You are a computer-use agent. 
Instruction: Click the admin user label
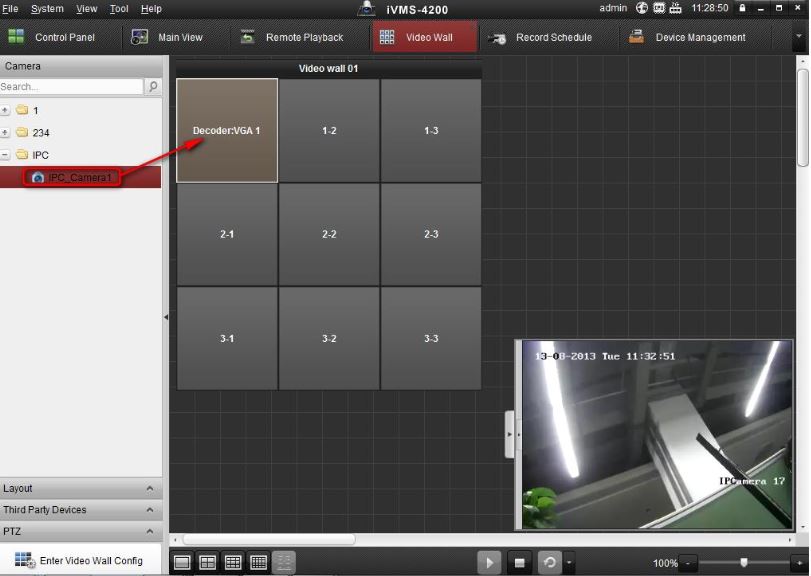pyautogui.click(x=613, y=8)
